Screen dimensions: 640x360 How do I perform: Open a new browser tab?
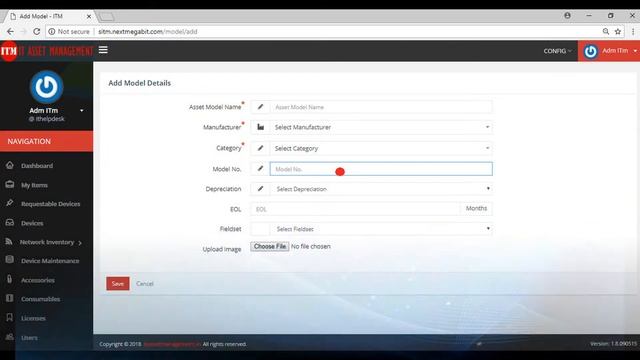click(107, 16)
